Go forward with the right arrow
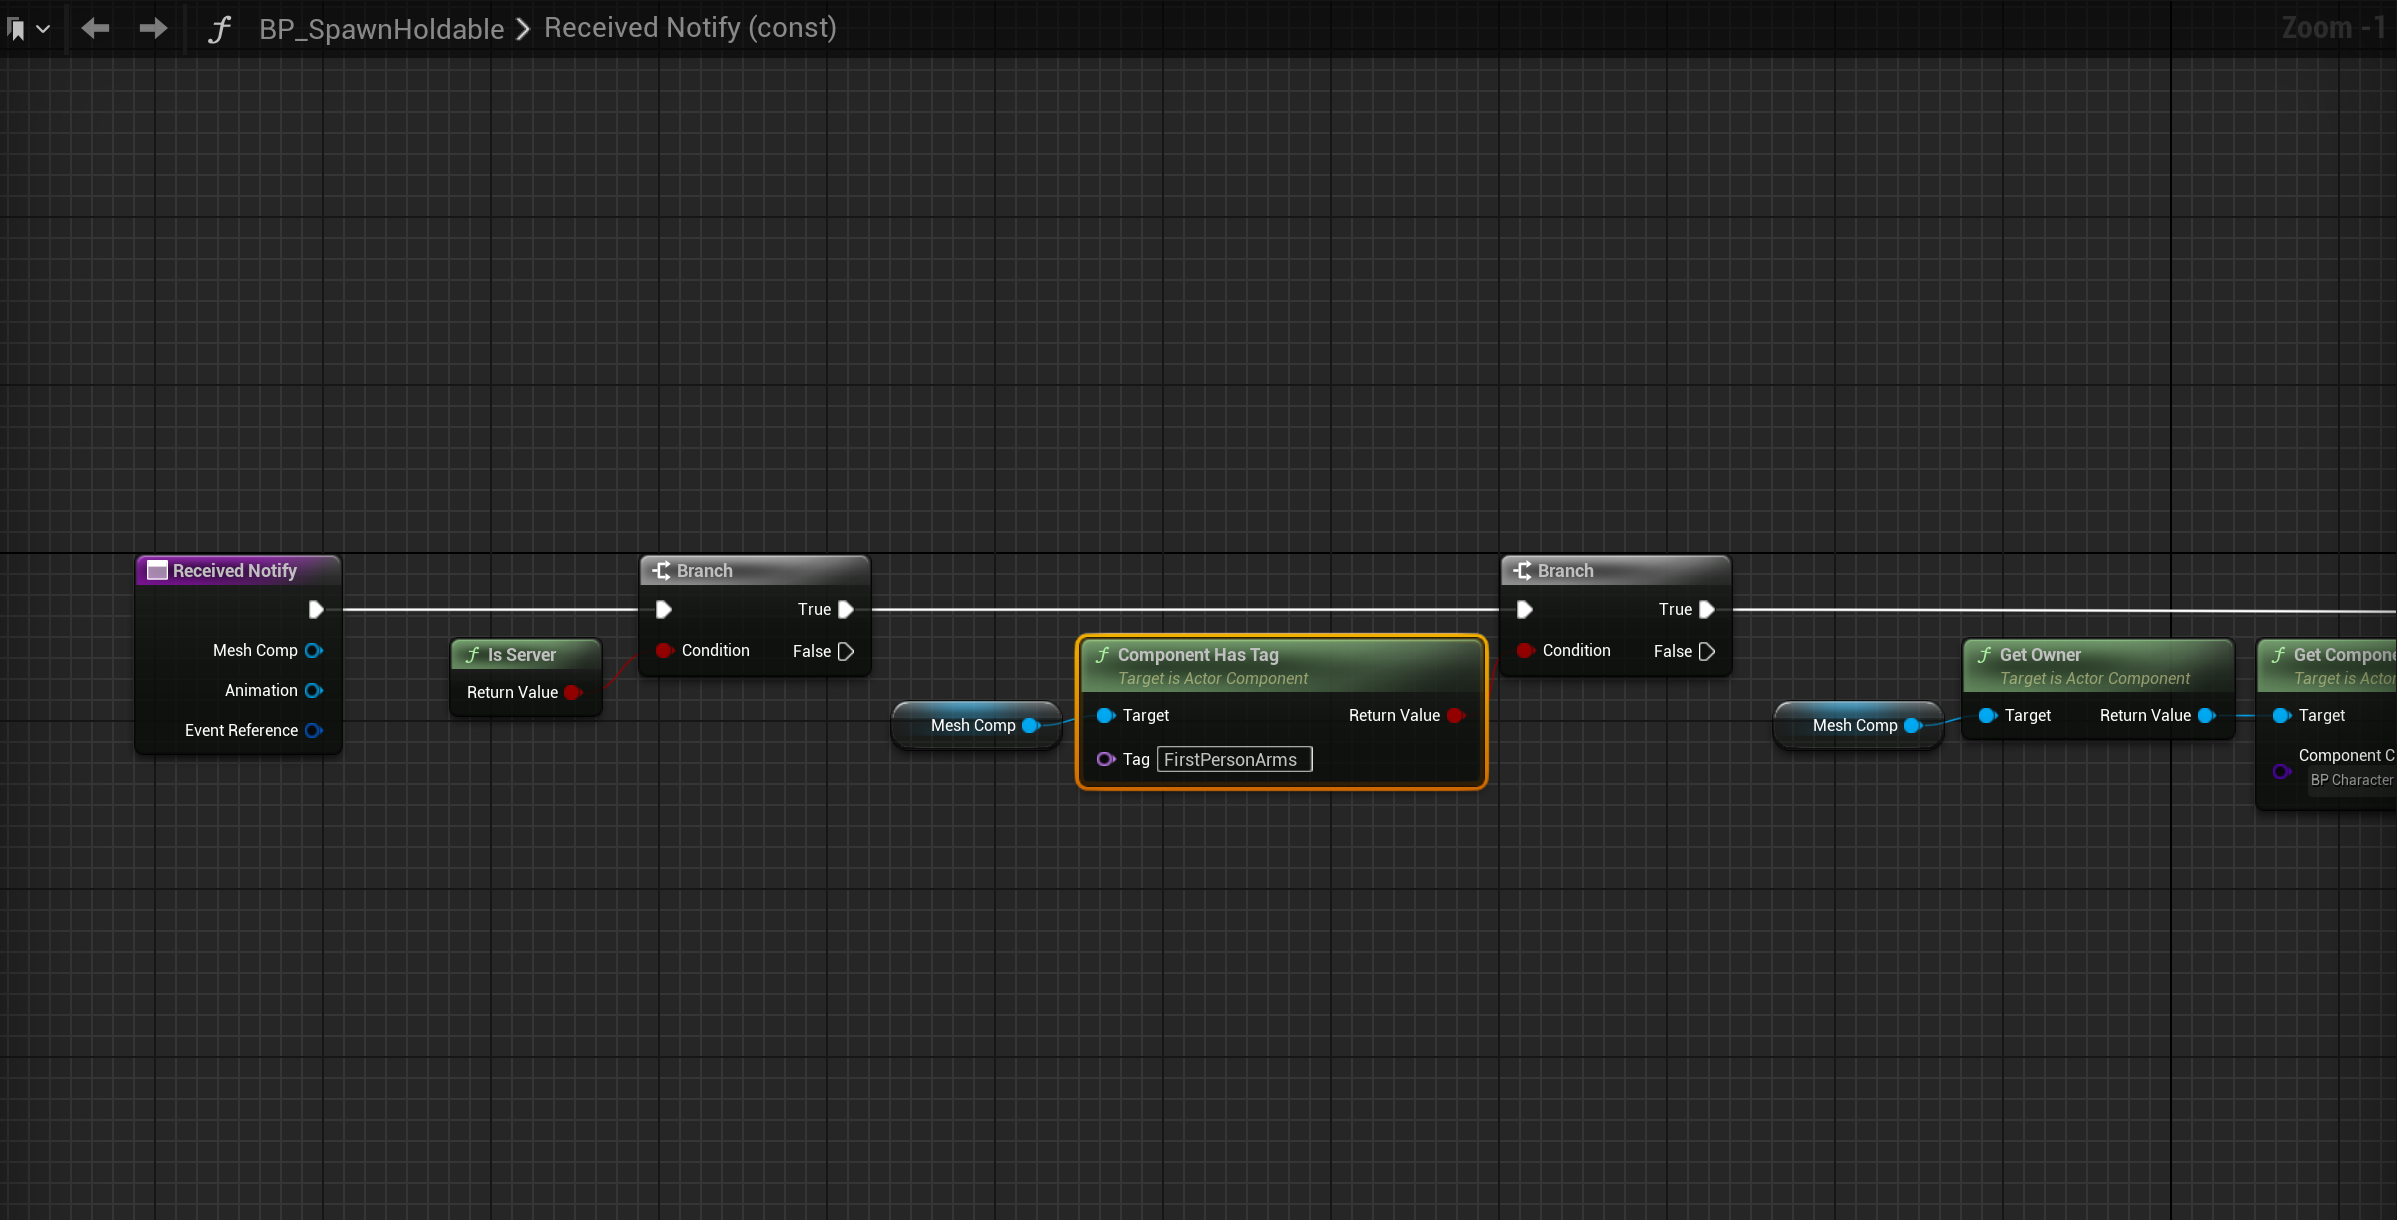 tap(153, 29)
